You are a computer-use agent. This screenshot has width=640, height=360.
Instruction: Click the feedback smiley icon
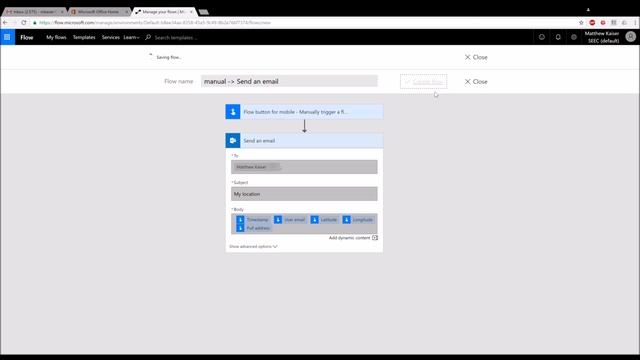[542, 37]
